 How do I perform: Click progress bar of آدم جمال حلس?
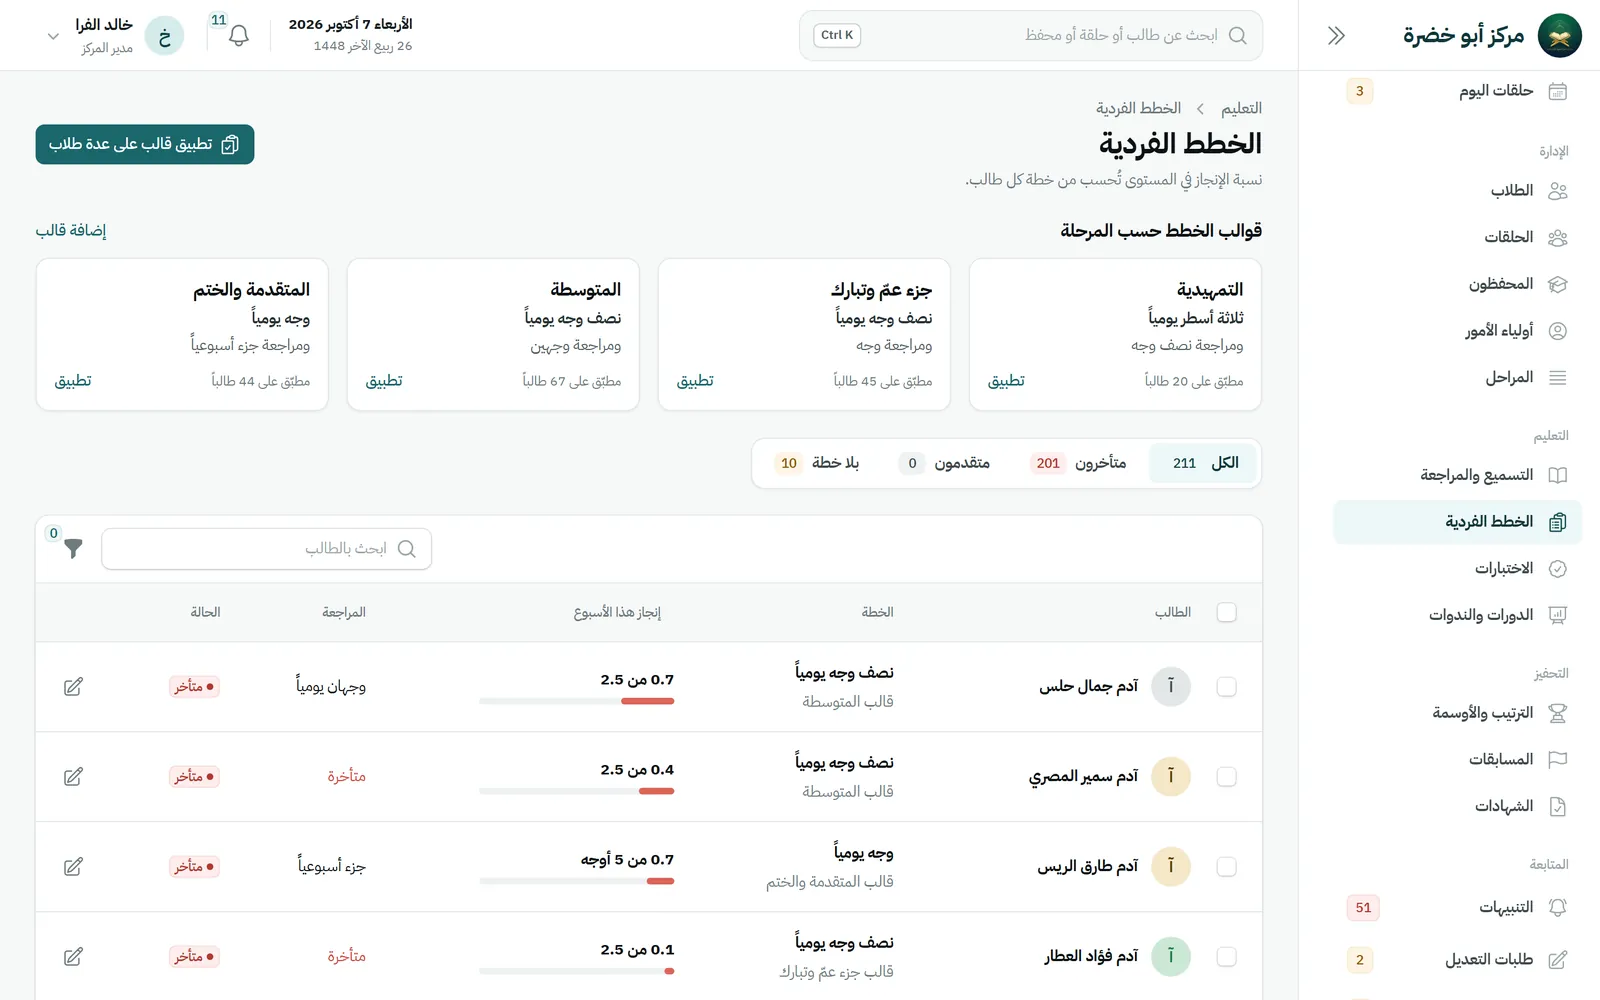(x=577, y=701)
